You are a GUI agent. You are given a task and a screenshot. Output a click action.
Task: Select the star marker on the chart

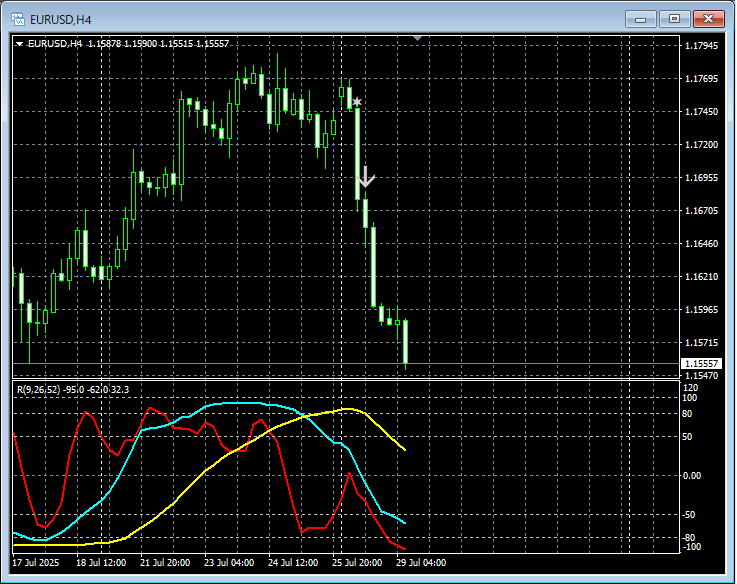[x=356, y=102]
